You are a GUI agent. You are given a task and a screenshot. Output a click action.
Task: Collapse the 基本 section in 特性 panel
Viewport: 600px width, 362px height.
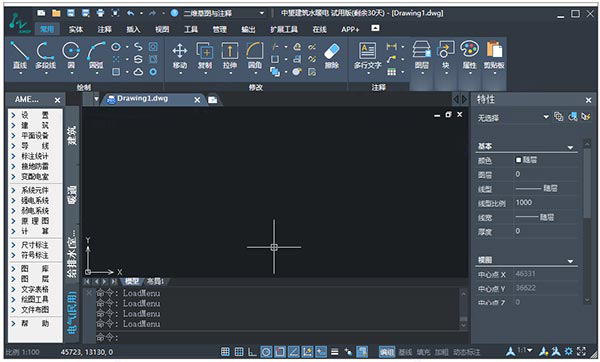pyautogui.click(x=570, y=147)
